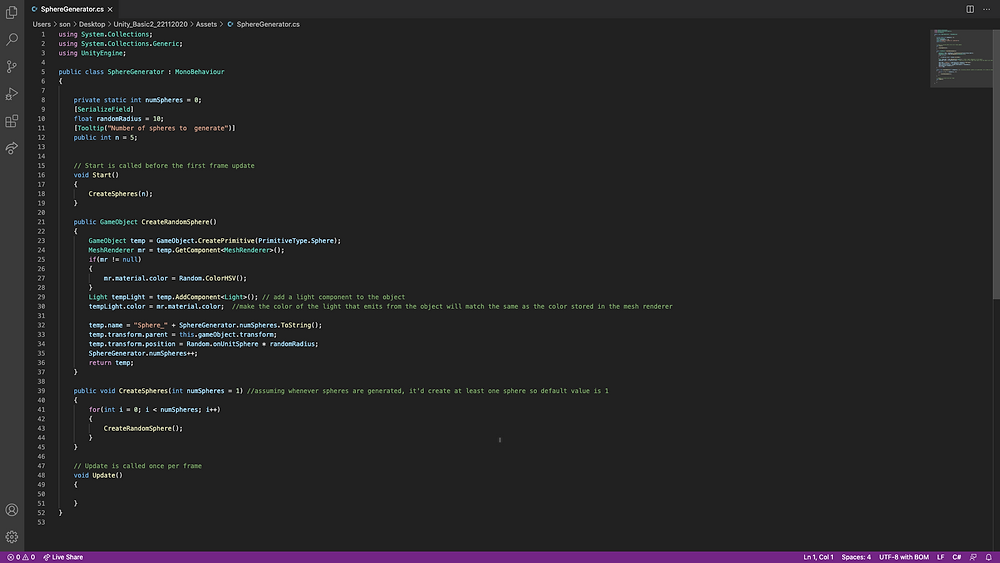Click 'SphereGenerator.numSpheres++;' line
The height and width of the screenshot is (563, 1000).
(143, 353)
